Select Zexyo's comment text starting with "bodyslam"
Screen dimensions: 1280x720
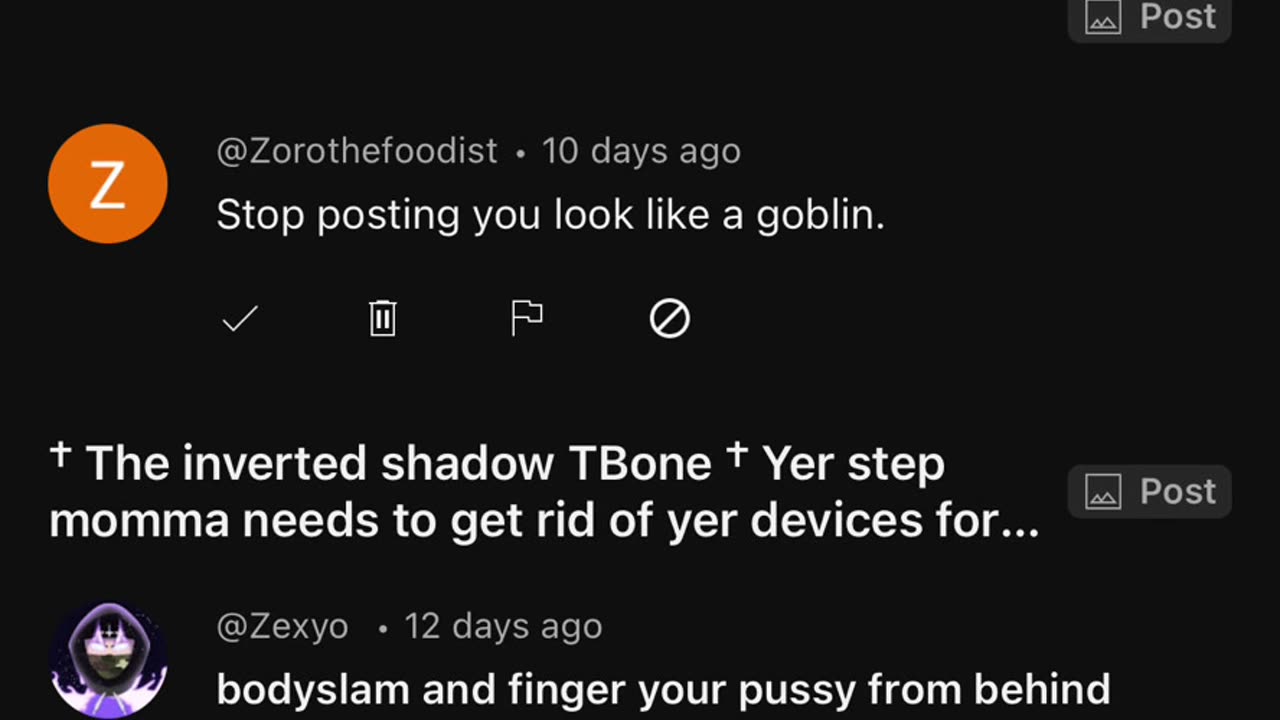[663, 689]
